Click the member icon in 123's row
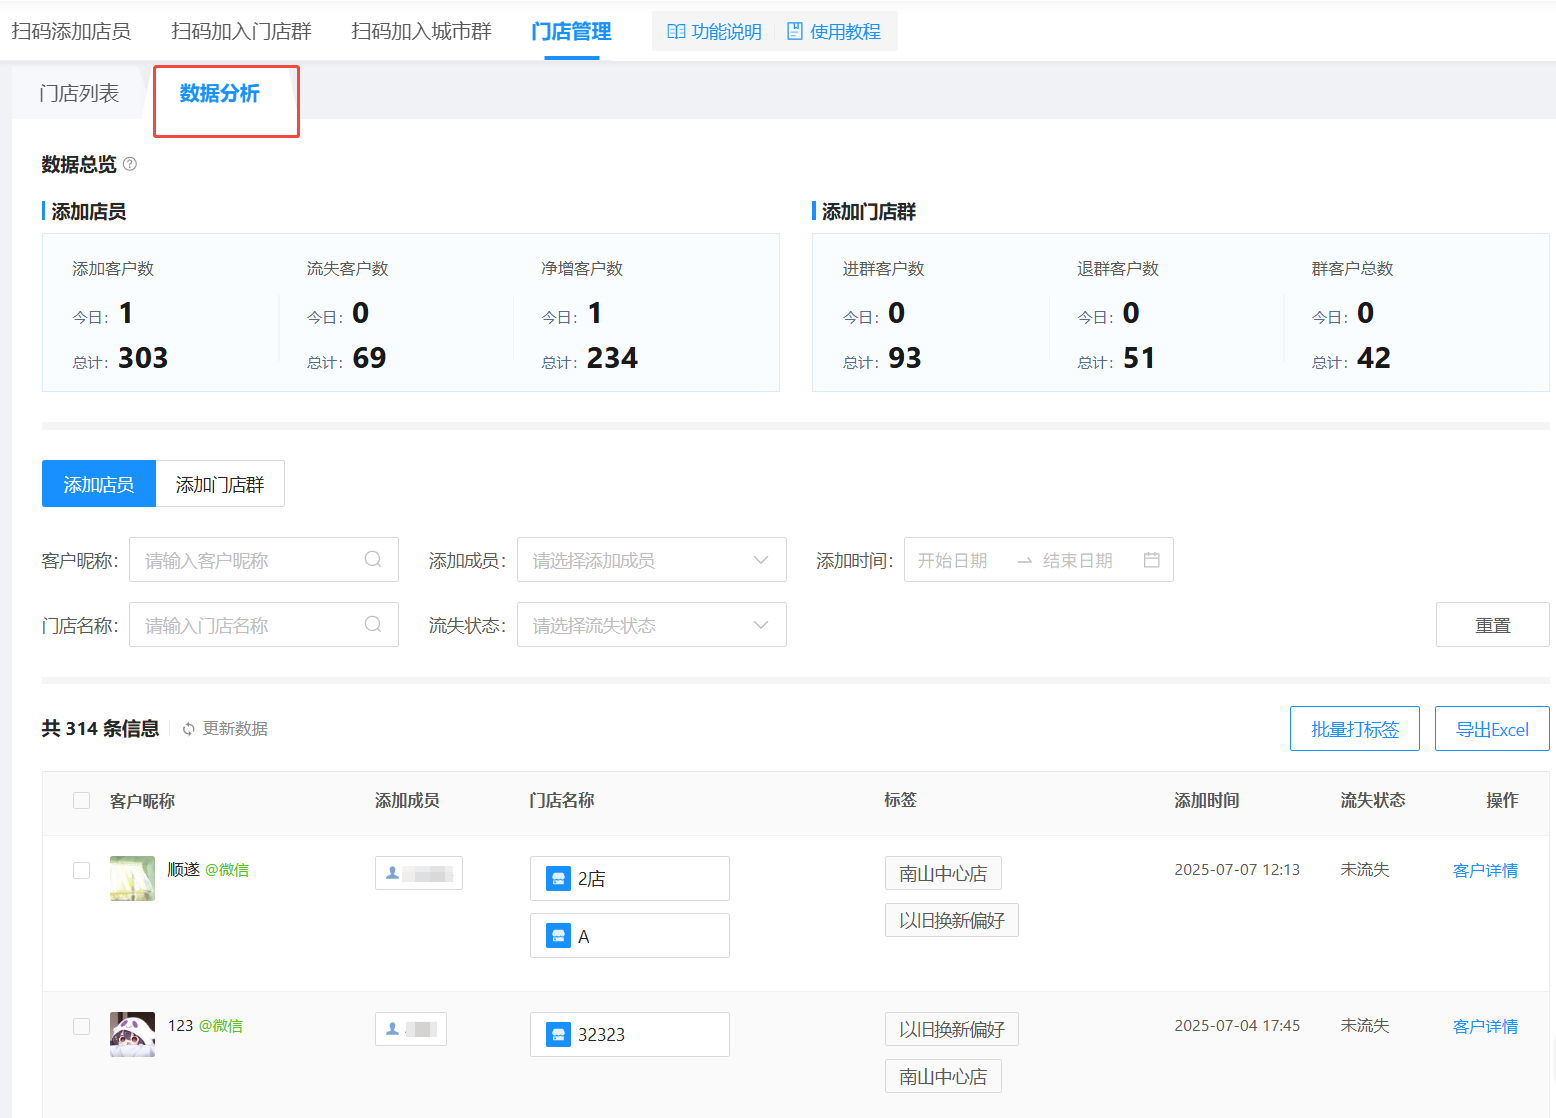1556x1118 pixels. (393, 1029)
